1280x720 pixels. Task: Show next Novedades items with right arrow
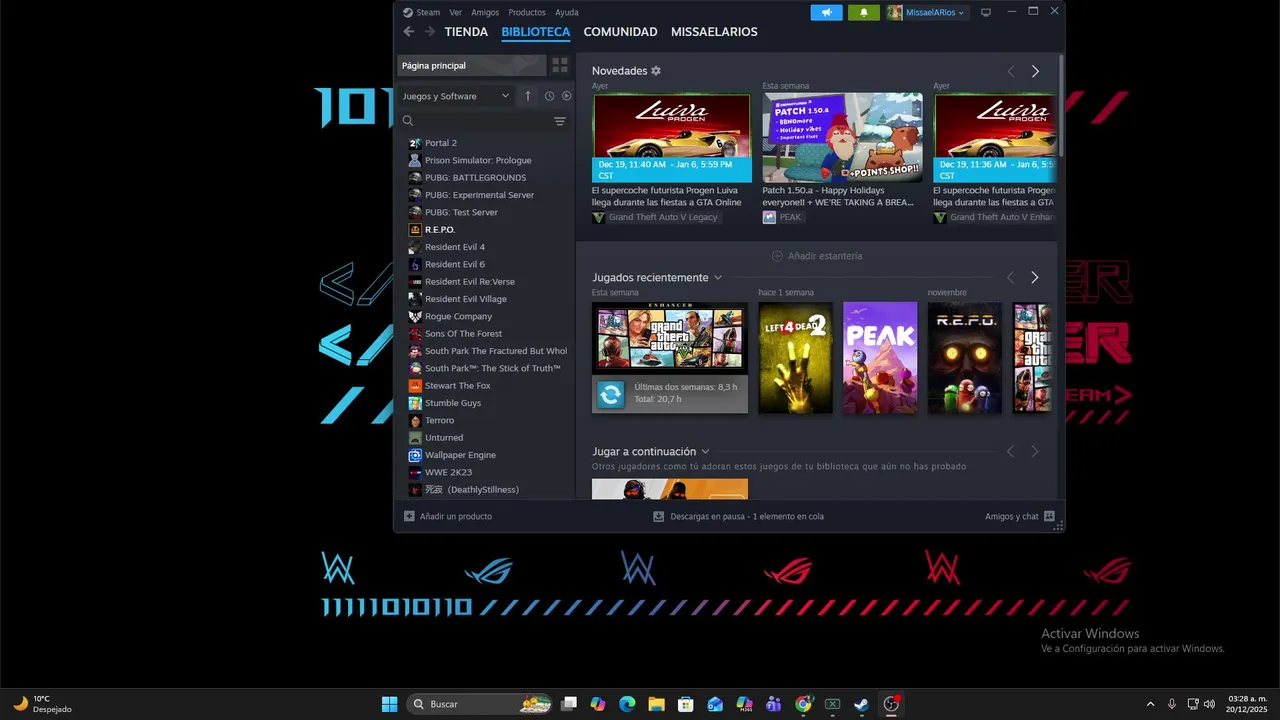coord(1035,71)
